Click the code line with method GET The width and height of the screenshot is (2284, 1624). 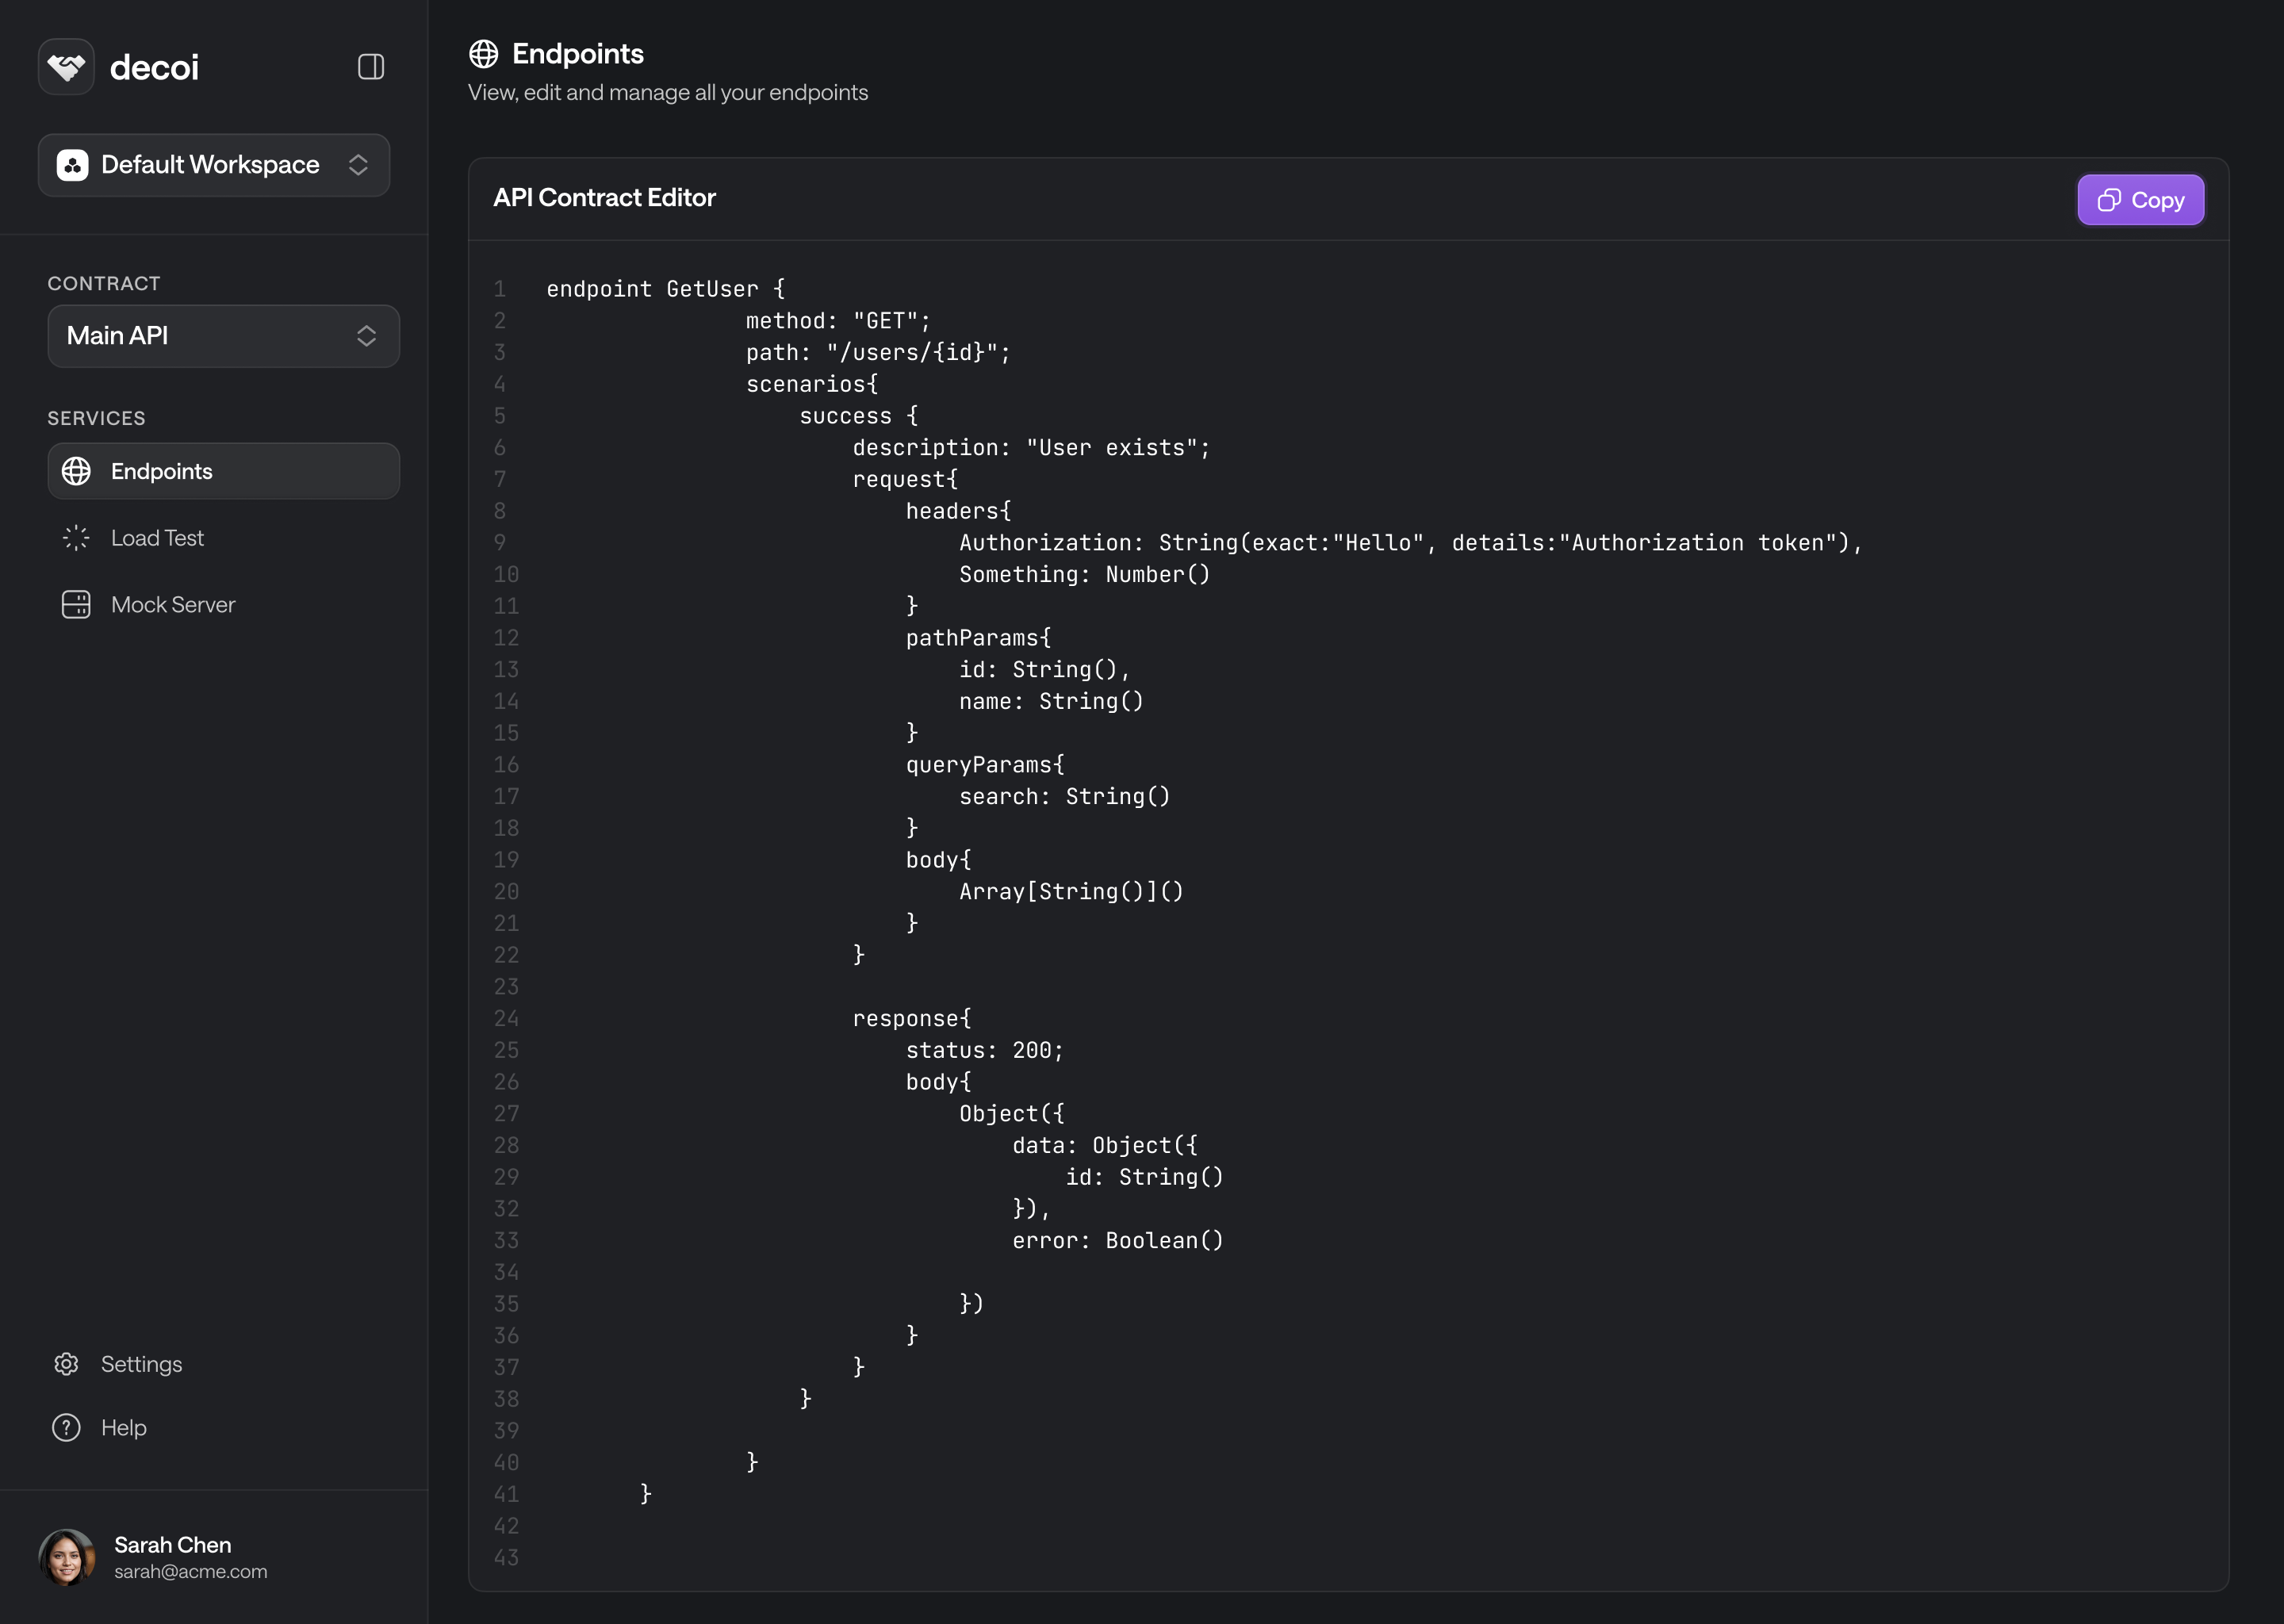pyautogui.click(x=838, y=321)
